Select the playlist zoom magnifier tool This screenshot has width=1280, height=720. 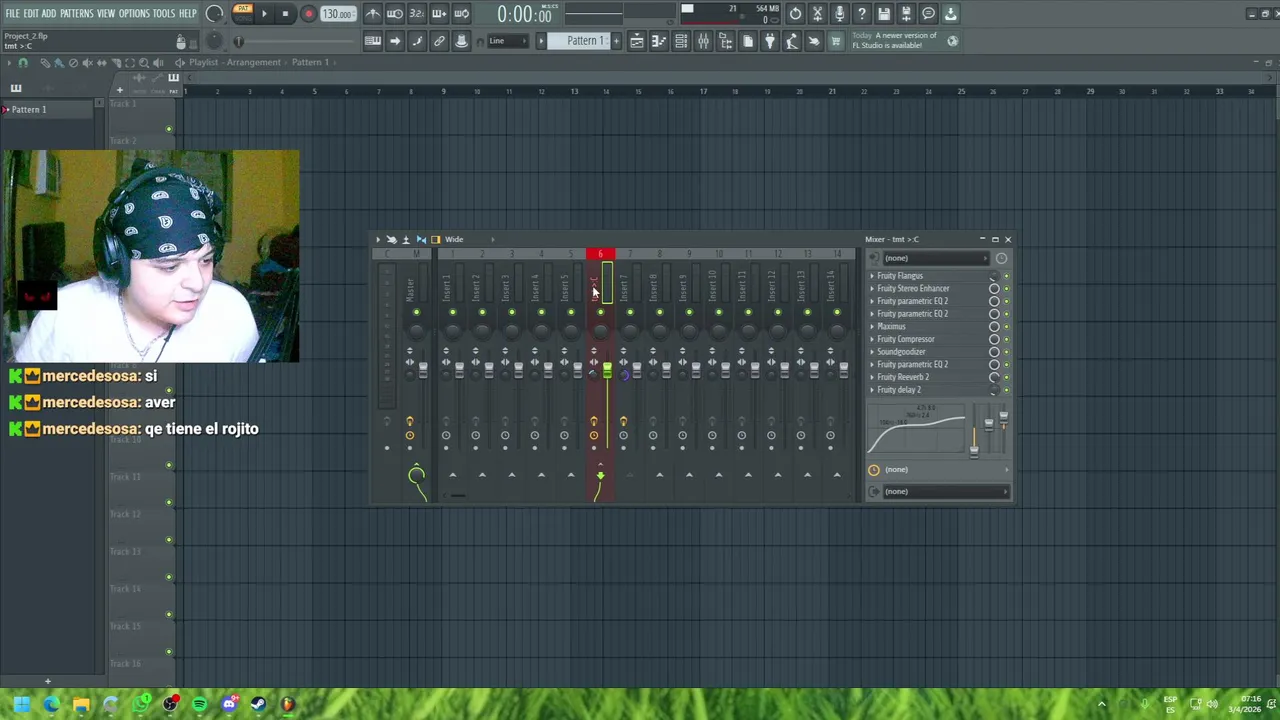[x=143, y=62]
